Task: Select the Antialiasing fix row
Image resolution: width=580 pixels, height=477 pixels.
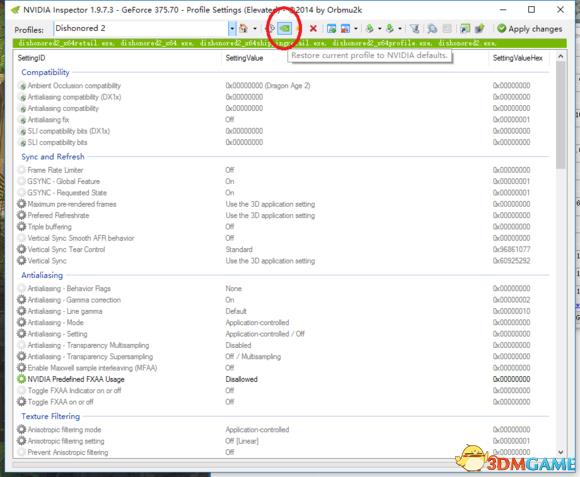Action: coord(284,119)
